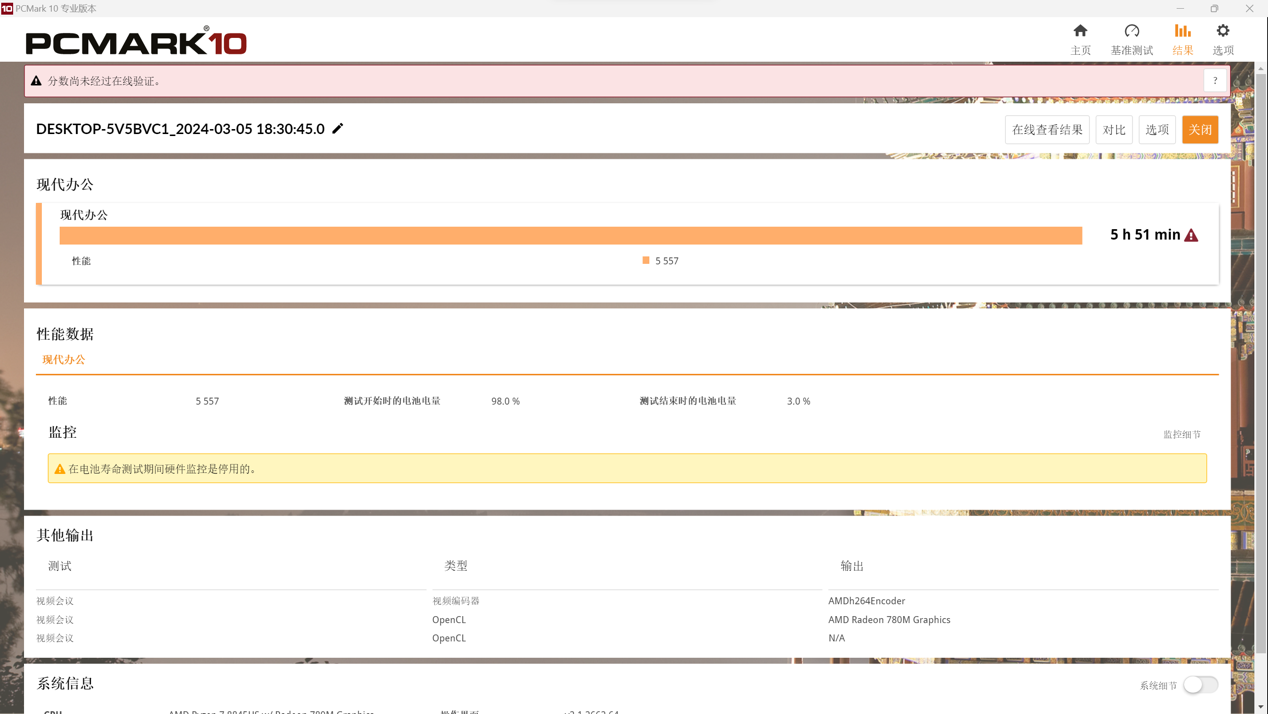Click the 对比 compare button

[1114, 130]
